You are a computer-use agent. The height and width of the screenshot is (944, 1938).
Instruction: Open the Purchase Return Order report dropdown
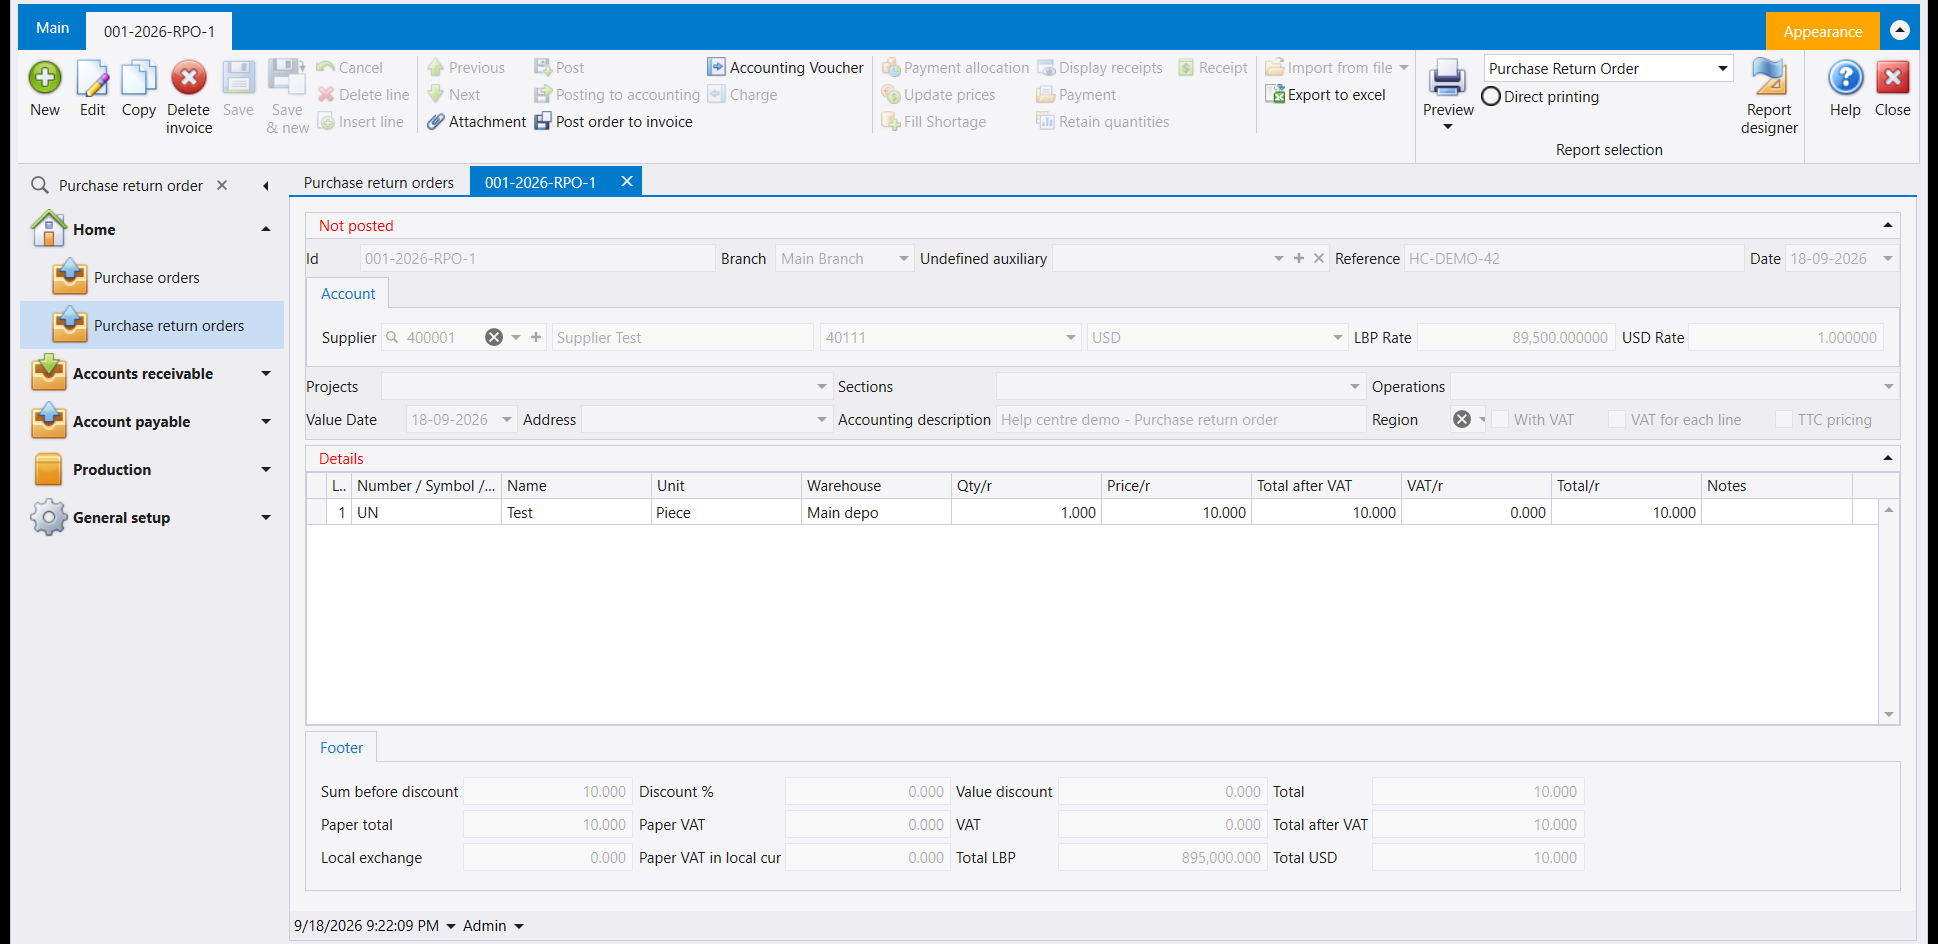point(1723,68)
